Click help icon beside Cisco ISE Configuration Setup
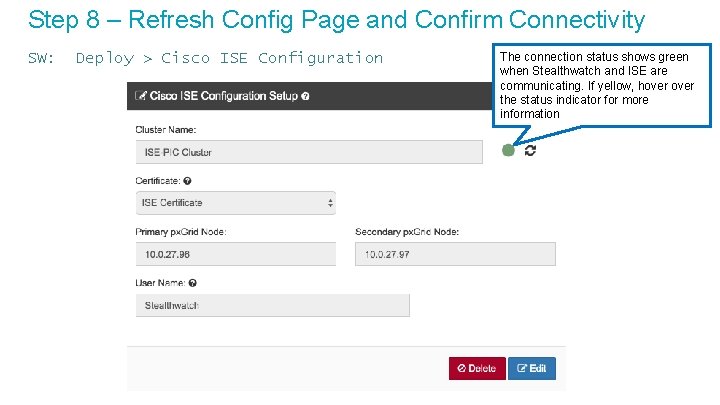The height and width of the screenshot is (405, 720). (305, 96)
